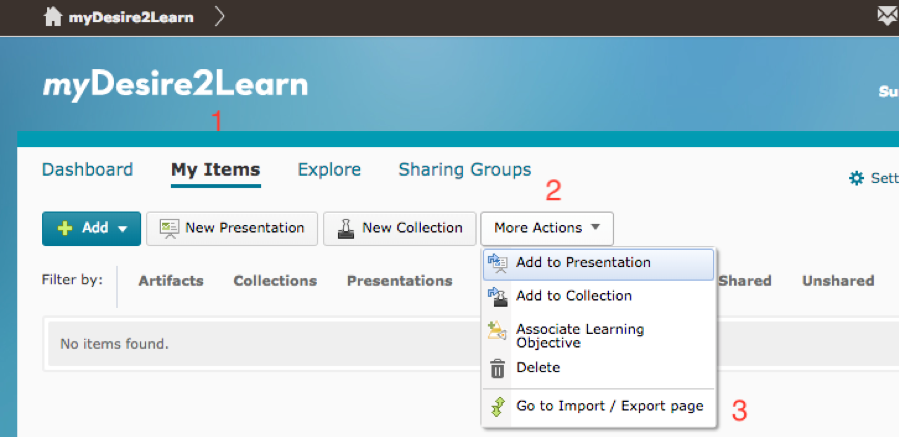Click the trash can Delete option
The width and height of the screenshot is (899, 437).
pyautogui.click(x=538, y=368)
